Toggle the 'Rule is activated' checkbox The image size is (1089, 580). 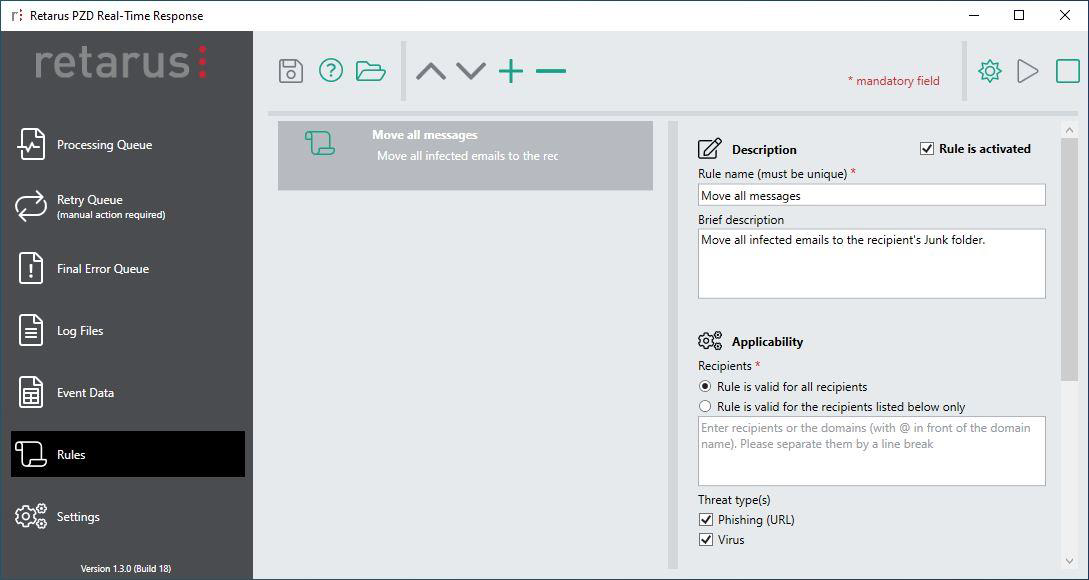point(927,149)
